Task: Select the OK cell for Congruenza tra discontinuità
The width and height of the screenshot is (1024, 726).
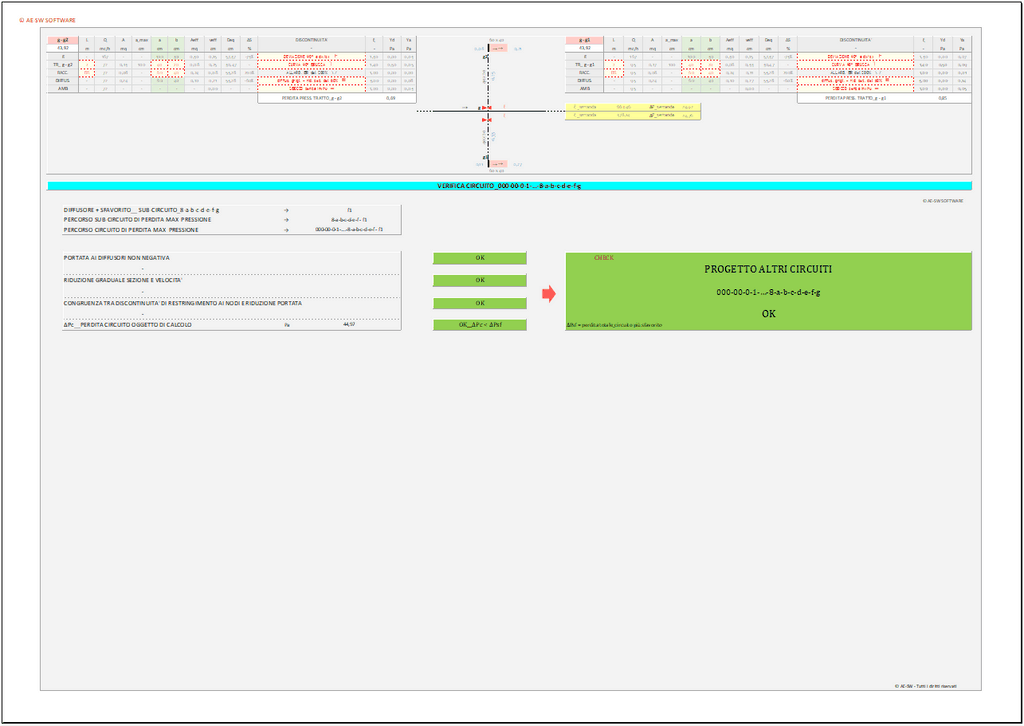Action: [480, 303]
